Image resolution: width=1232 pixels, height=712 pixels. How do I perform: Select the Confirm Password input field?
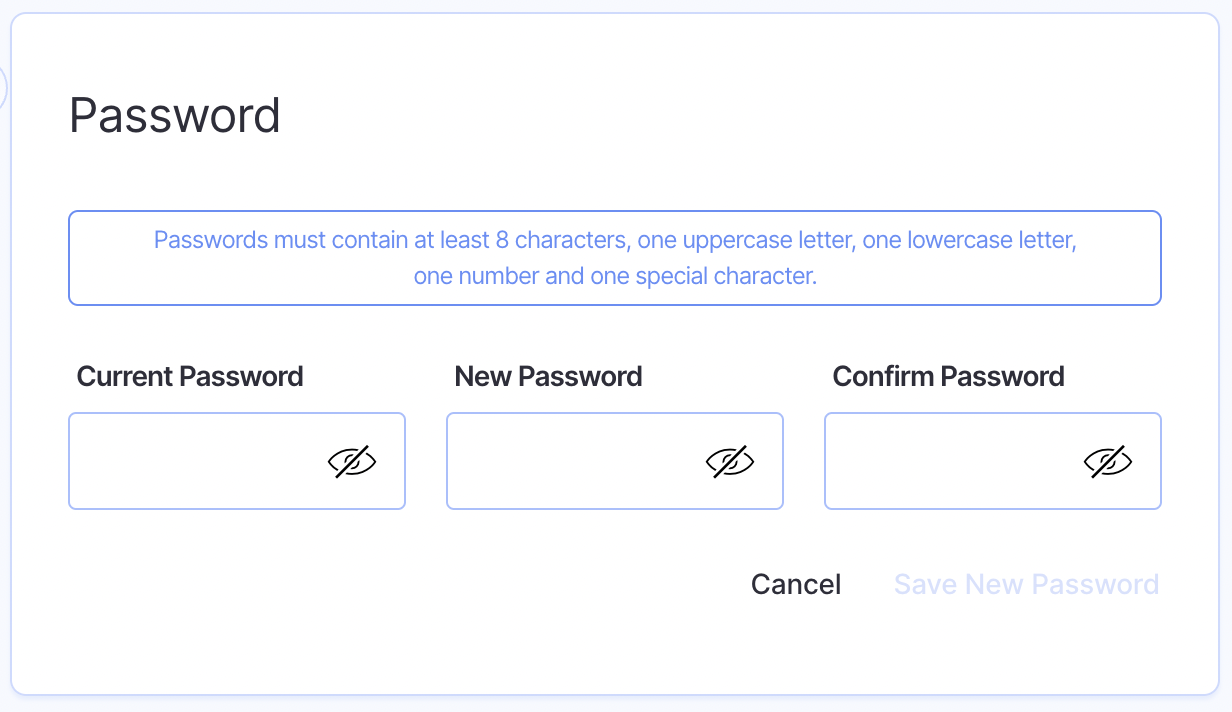click(x=951, y=461)
